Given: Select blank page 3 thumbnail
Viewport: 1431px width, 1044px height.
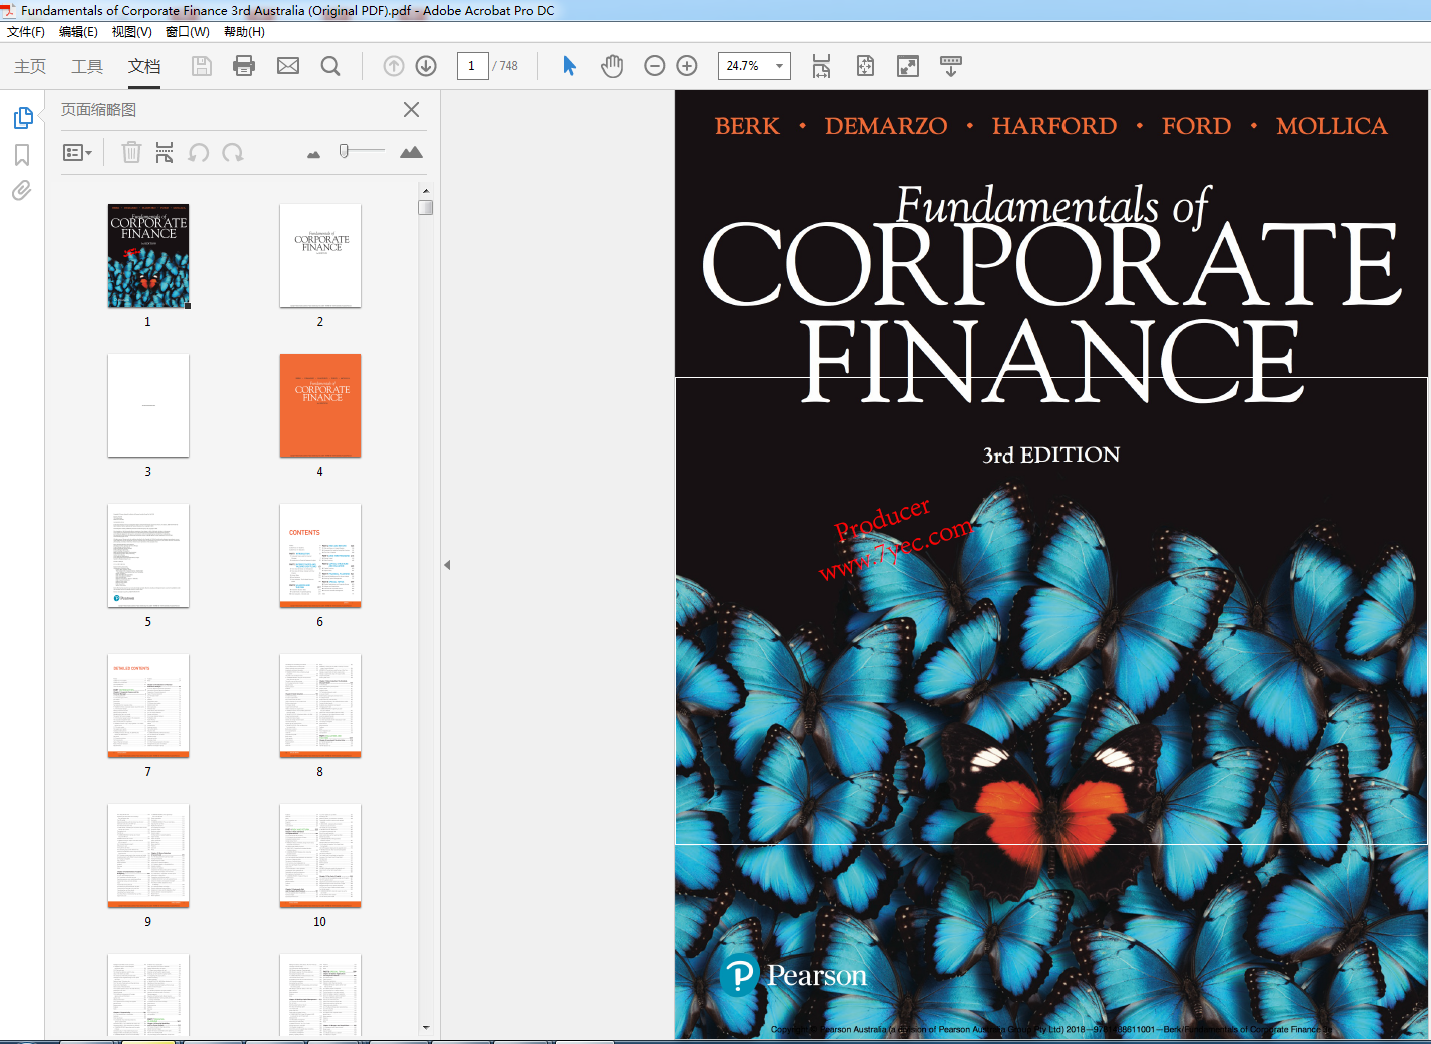Looking at the screenshot, I should (x=148, y=406).
